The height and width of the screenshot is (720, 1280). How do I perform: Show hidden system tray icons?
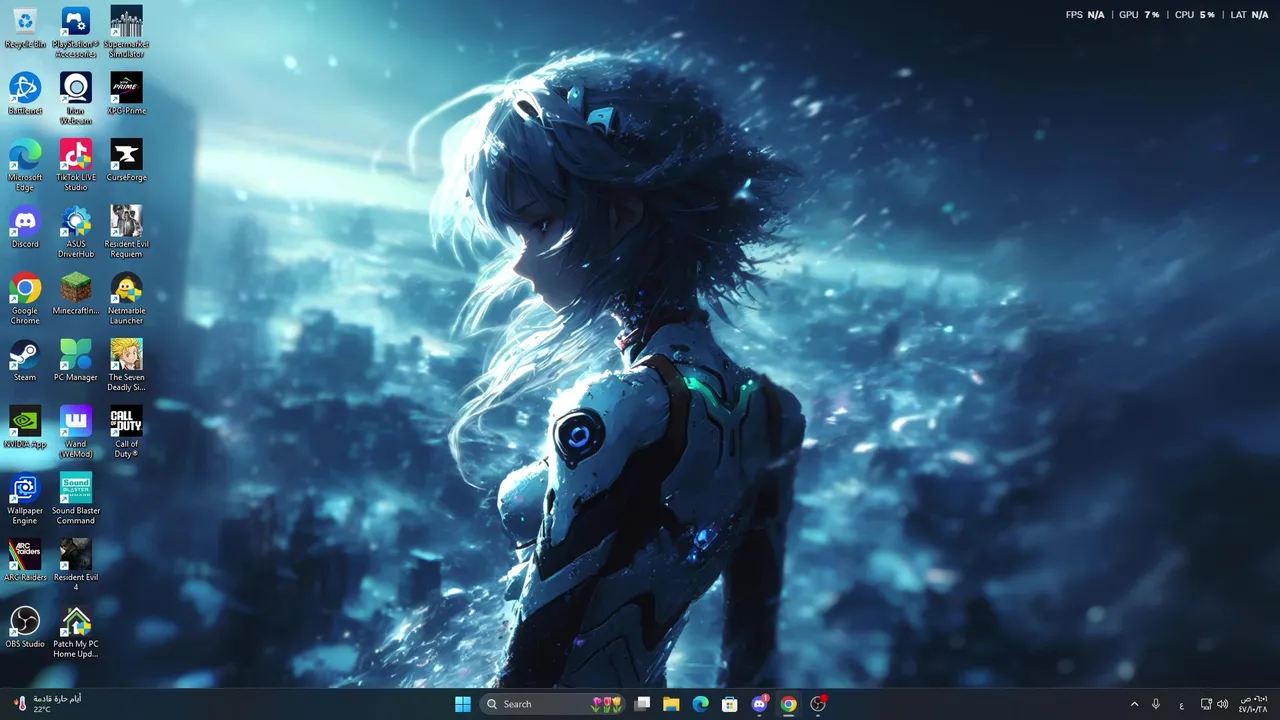(1134, 704)
